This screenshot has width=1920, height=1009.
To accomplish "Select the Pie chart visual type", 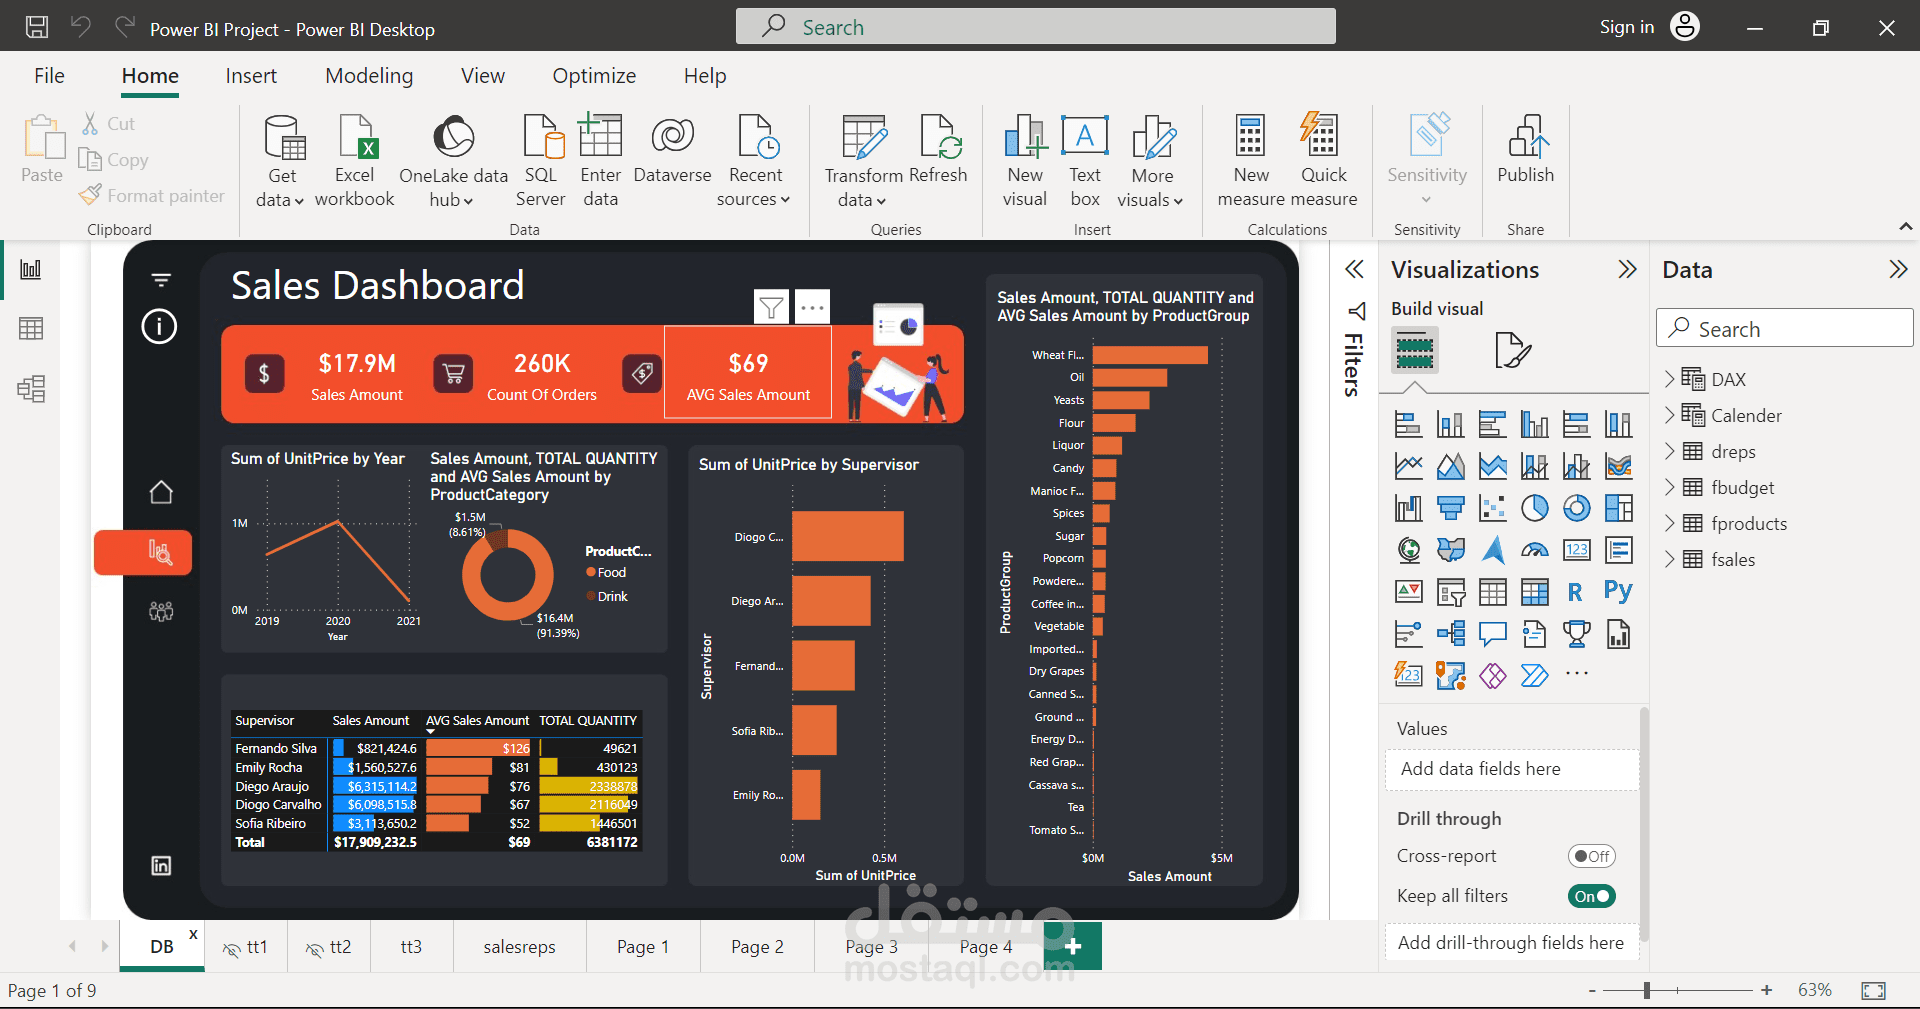I will pyautogui.click(x=1535, y=509).
